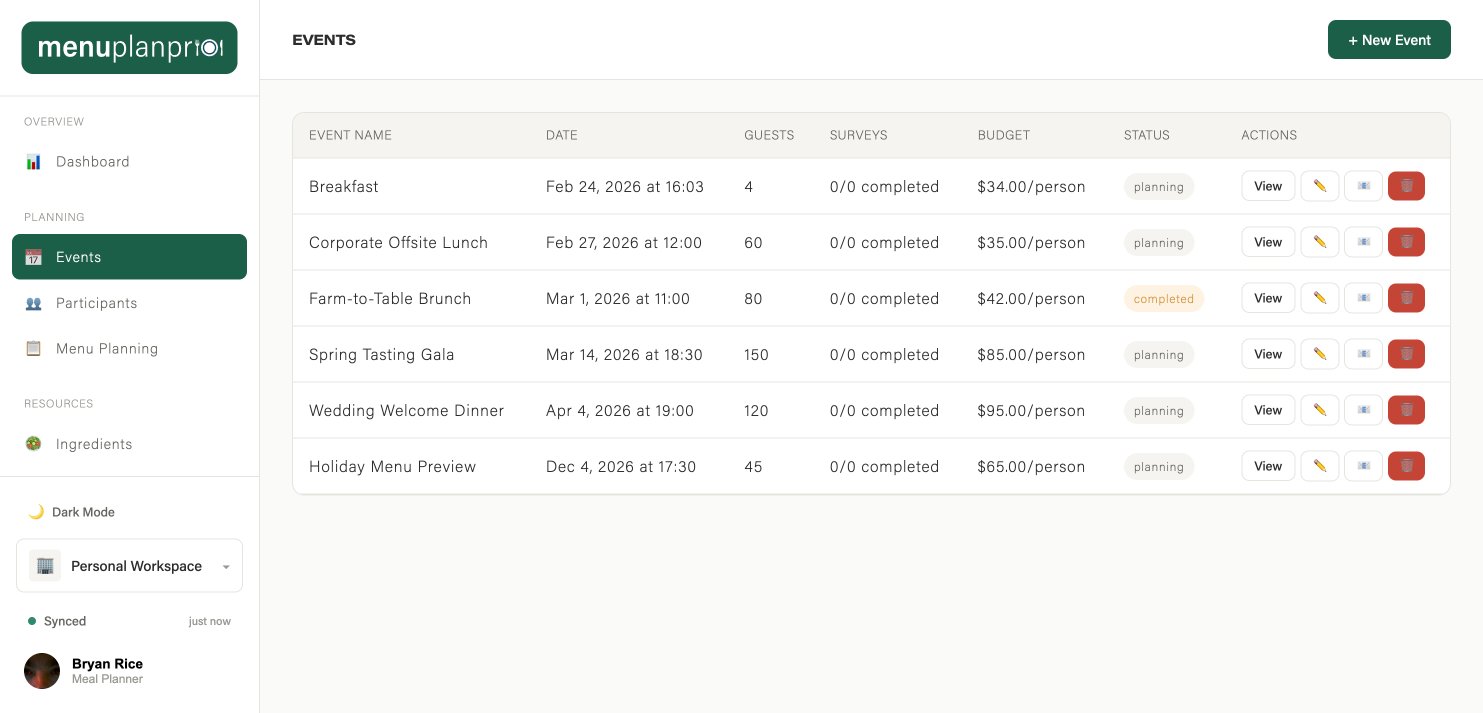Edit the Breakfast event with pencil icon
This screenshot has width=1483, height=713.
[x=1319, y=186]
